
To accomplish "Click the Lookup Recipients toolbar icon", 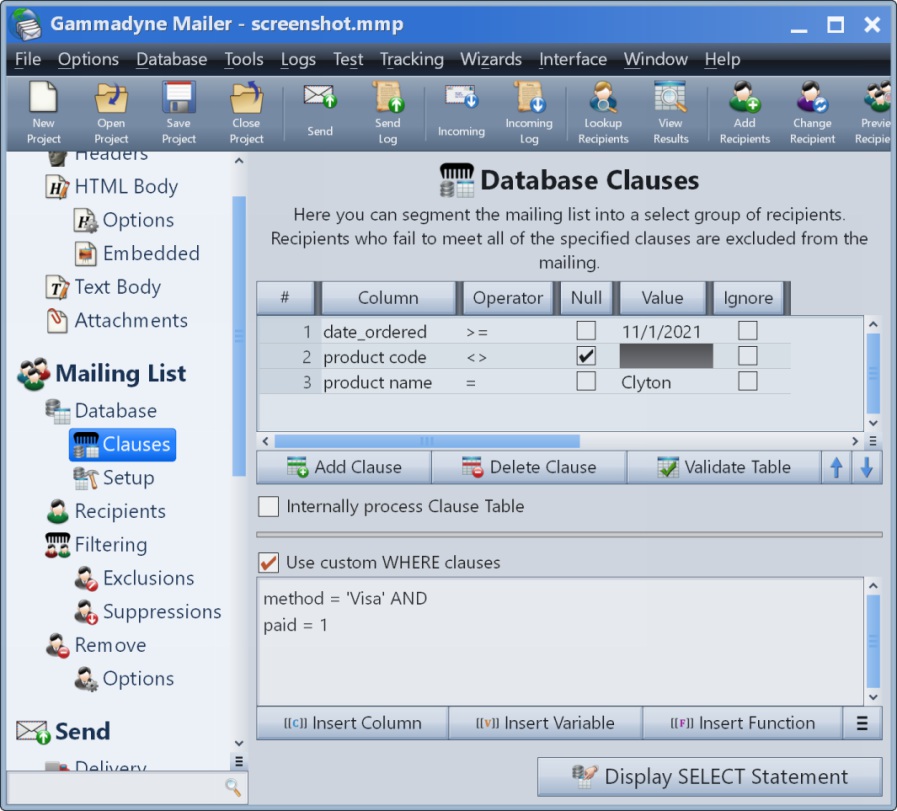I will [x=603, y=113].
